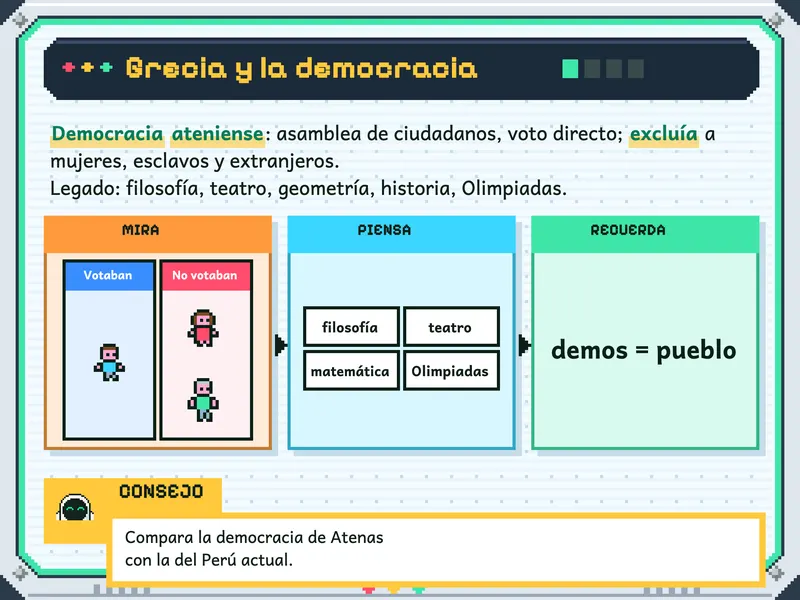
Task: Select the first green progress square
Action: (570, 69)
